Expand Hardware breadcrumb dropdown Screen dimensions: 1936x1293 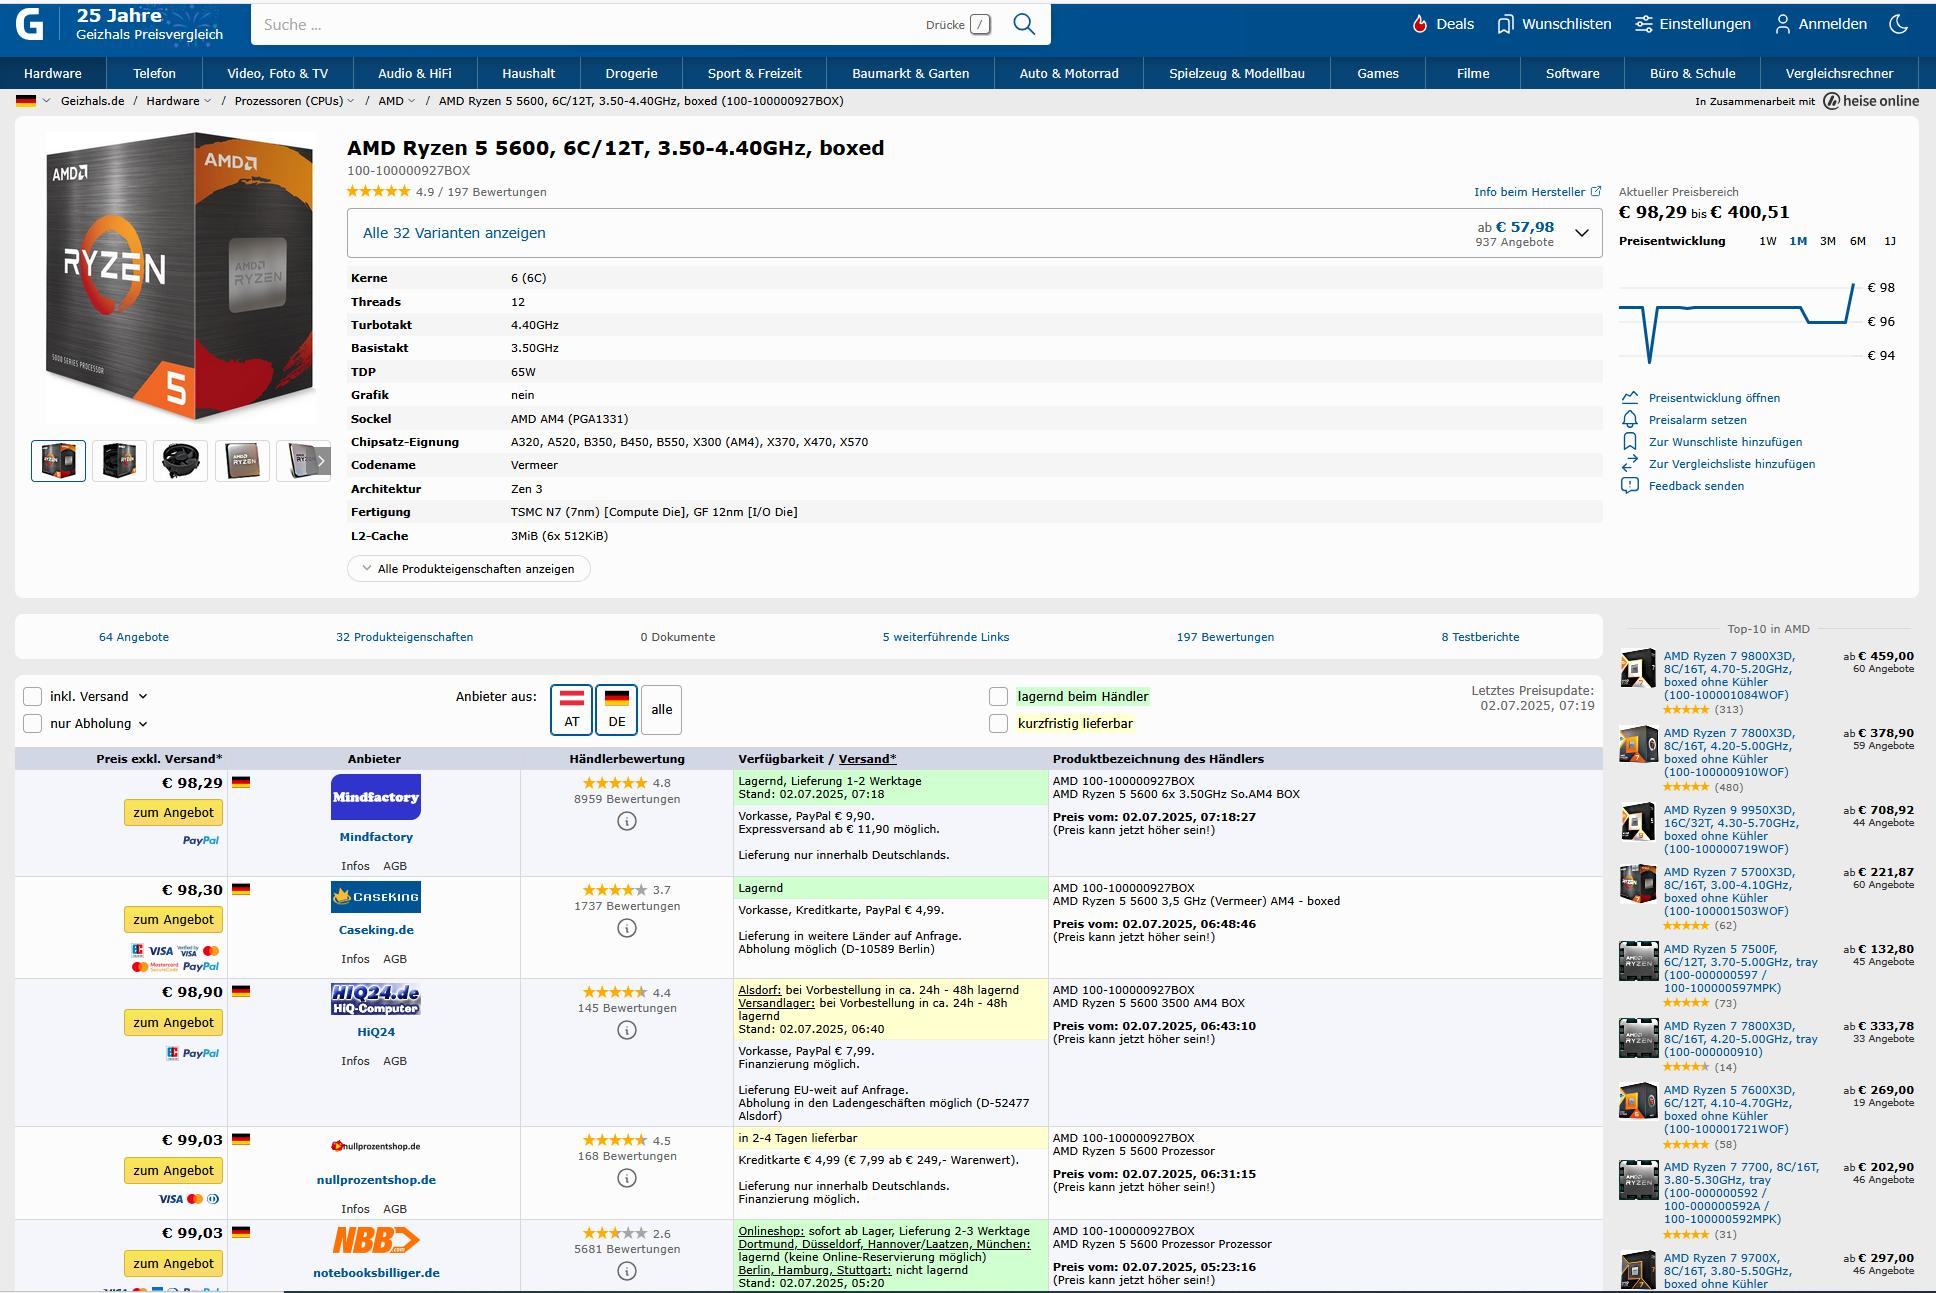pyautogui.click(x=208, y=101)
